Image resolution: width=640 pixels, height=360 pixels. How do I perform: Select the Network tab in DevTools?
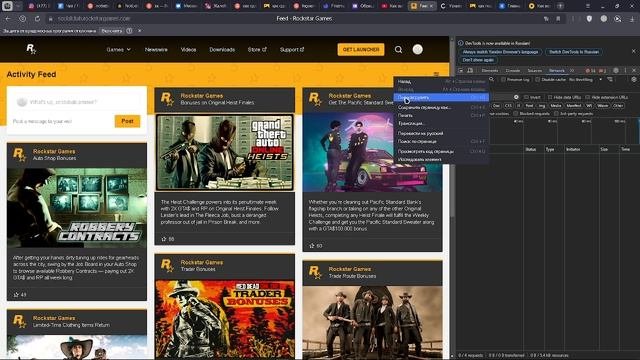click(x=557, y=70)
